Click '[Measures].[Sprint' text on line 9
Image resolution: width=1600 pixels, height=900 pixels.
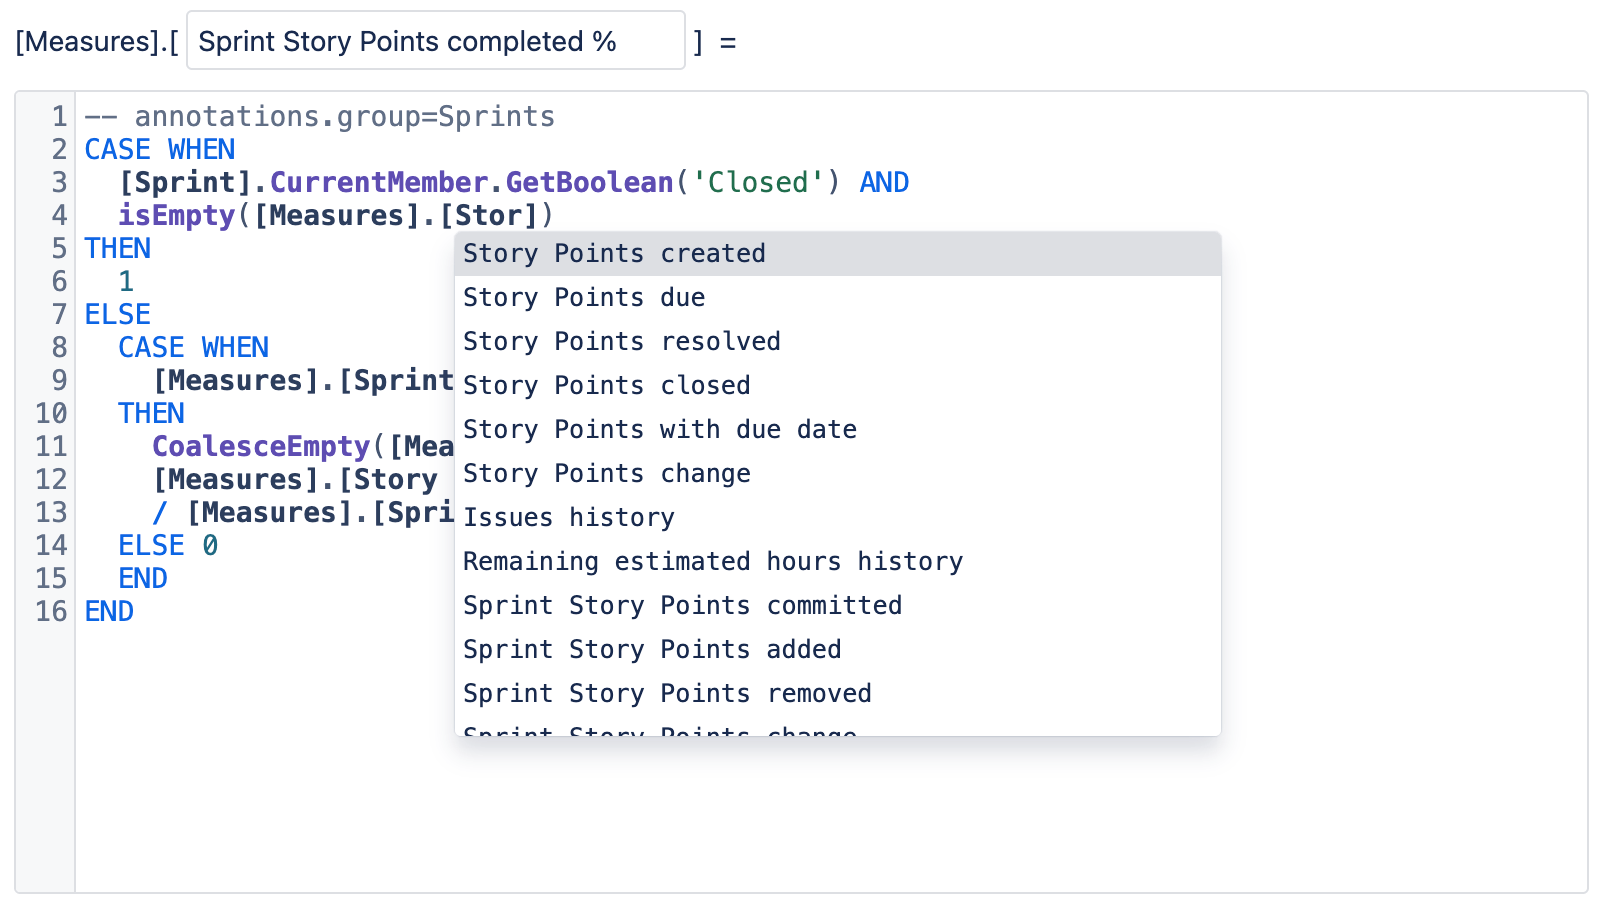click(x=303, y=381)
